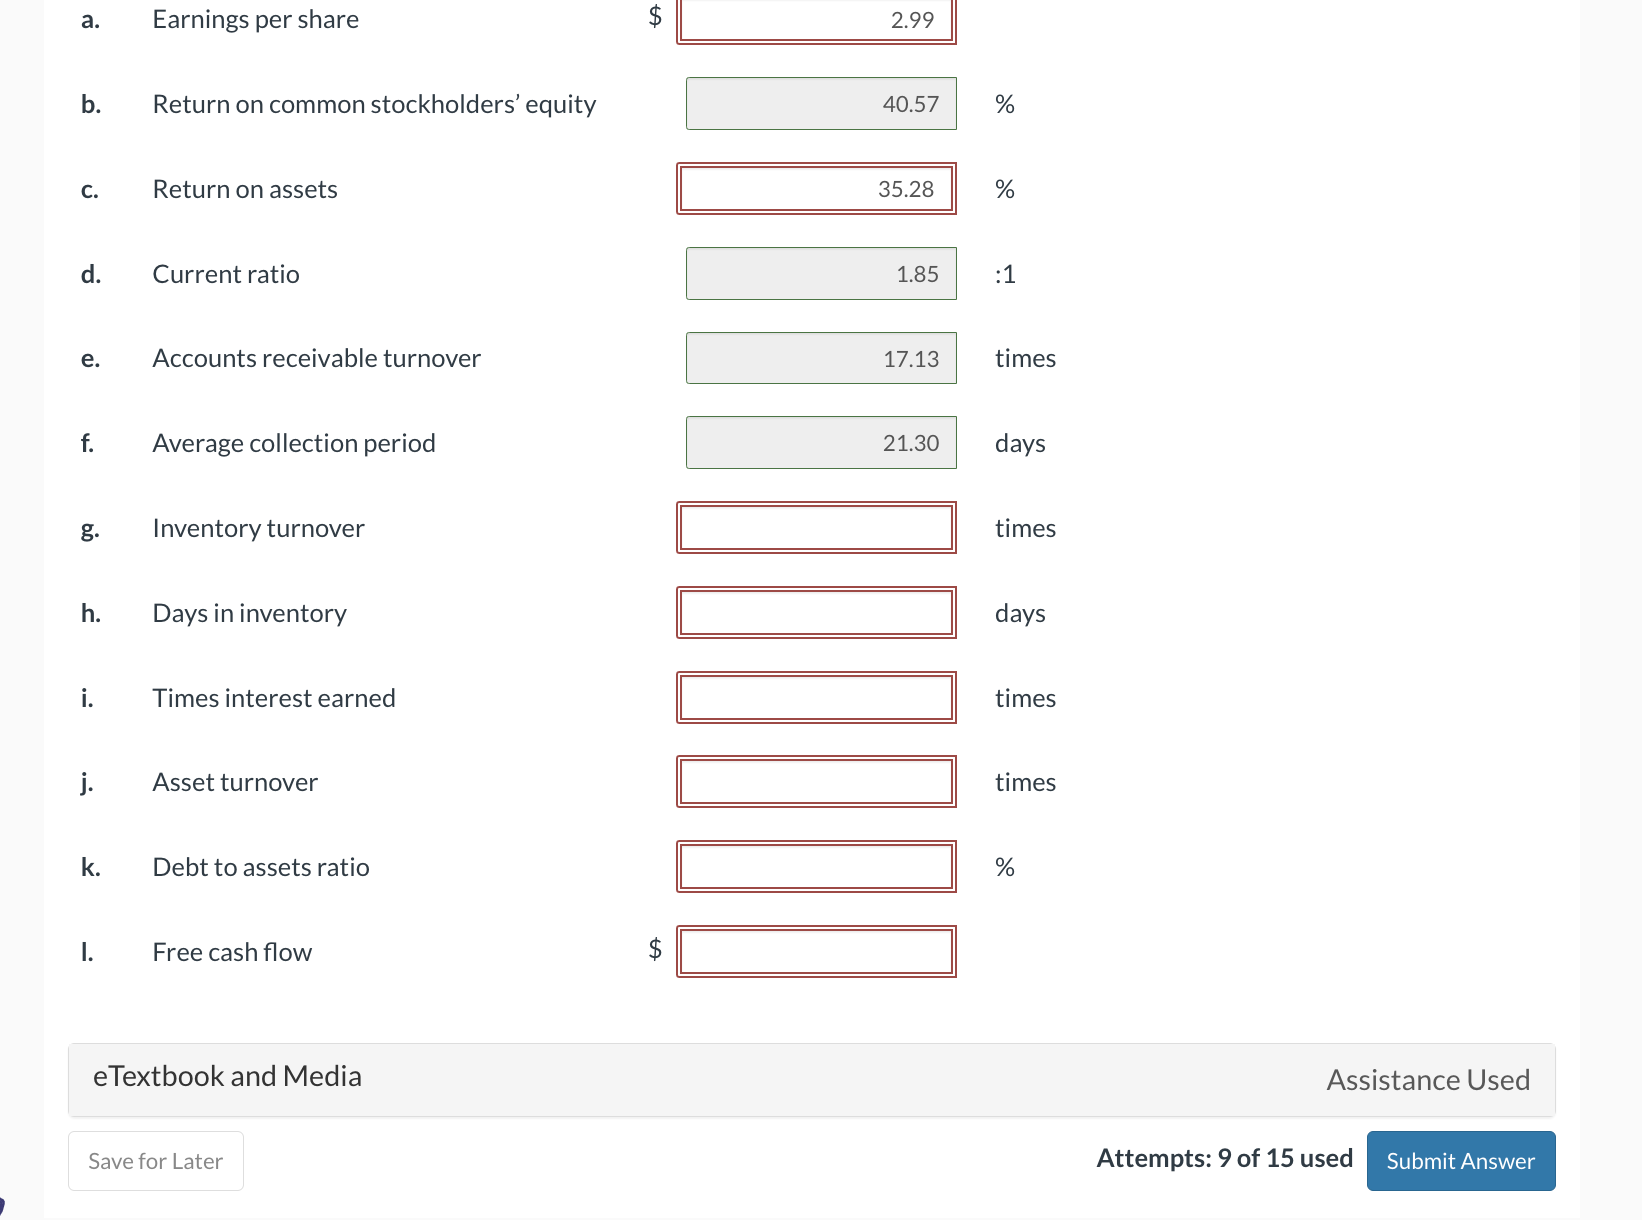
Task: Click the Free cash flow dollar field
Action: (815, 951)
